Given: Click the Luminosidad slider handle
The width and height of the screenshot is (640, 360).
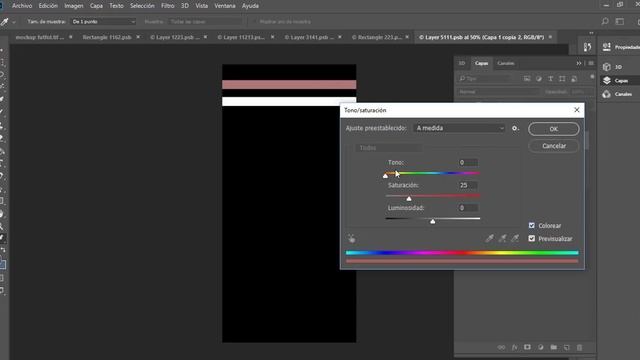Looking at the screenshot, I should click(x=433, y=221).
